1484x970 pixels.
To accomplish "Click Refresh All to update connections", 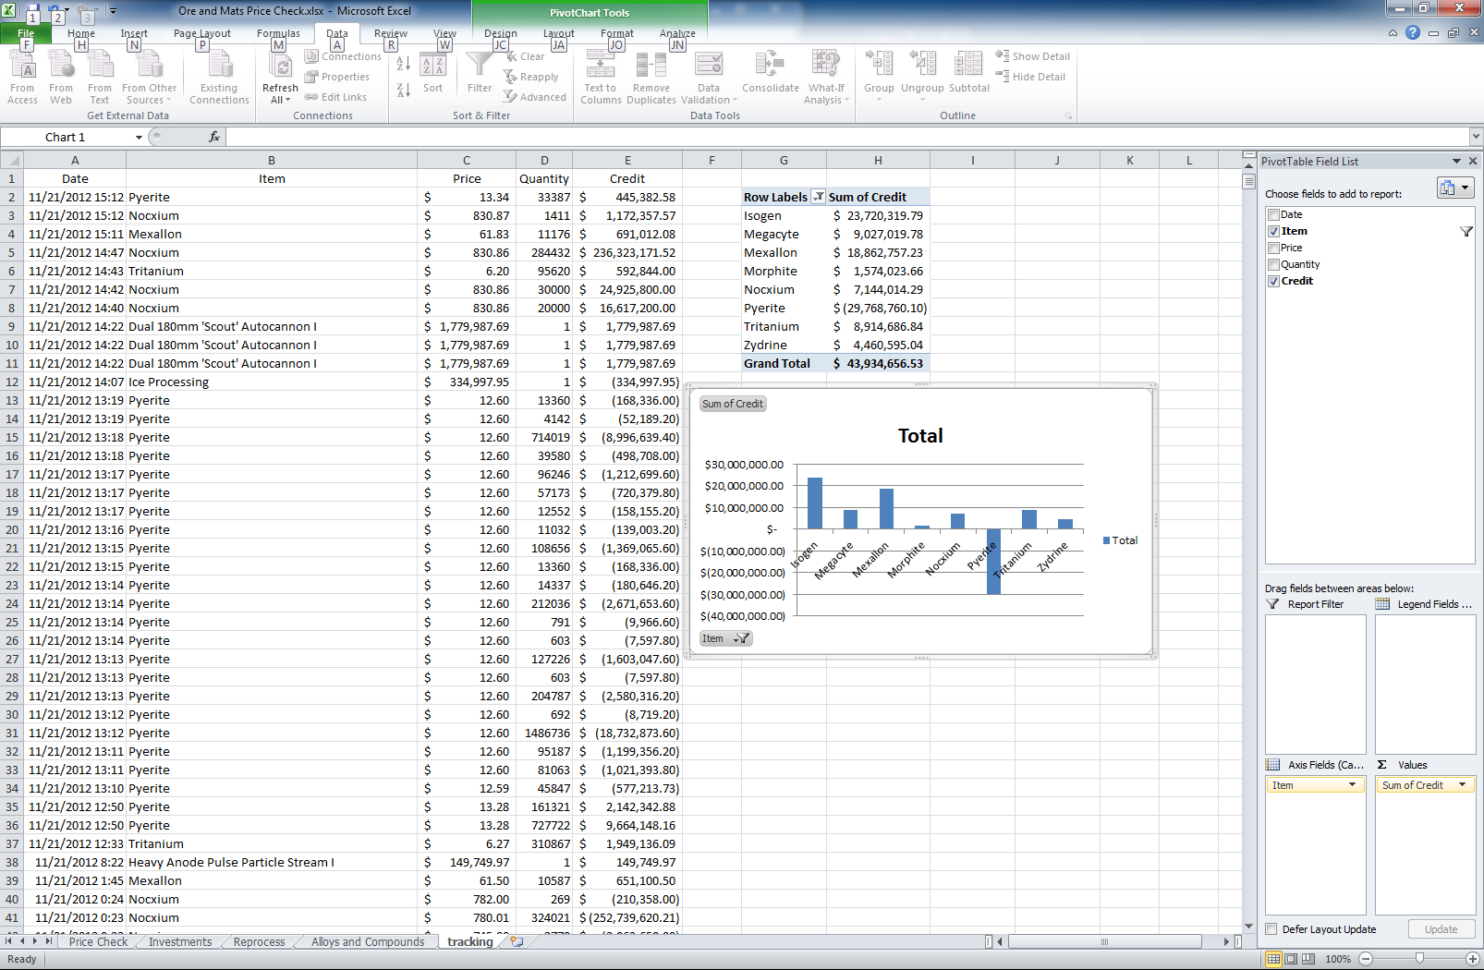I will [280, 75].
